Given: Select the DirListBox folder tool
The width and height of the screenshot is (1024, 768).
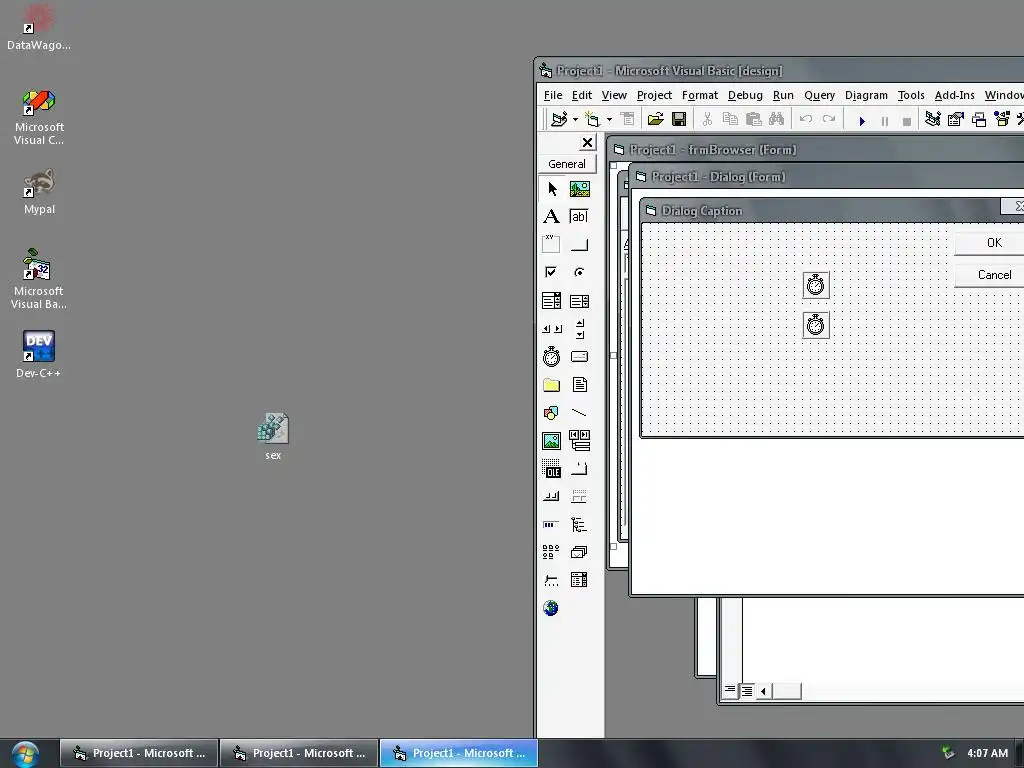Looking at the screenshot, I should coord(552,385).
